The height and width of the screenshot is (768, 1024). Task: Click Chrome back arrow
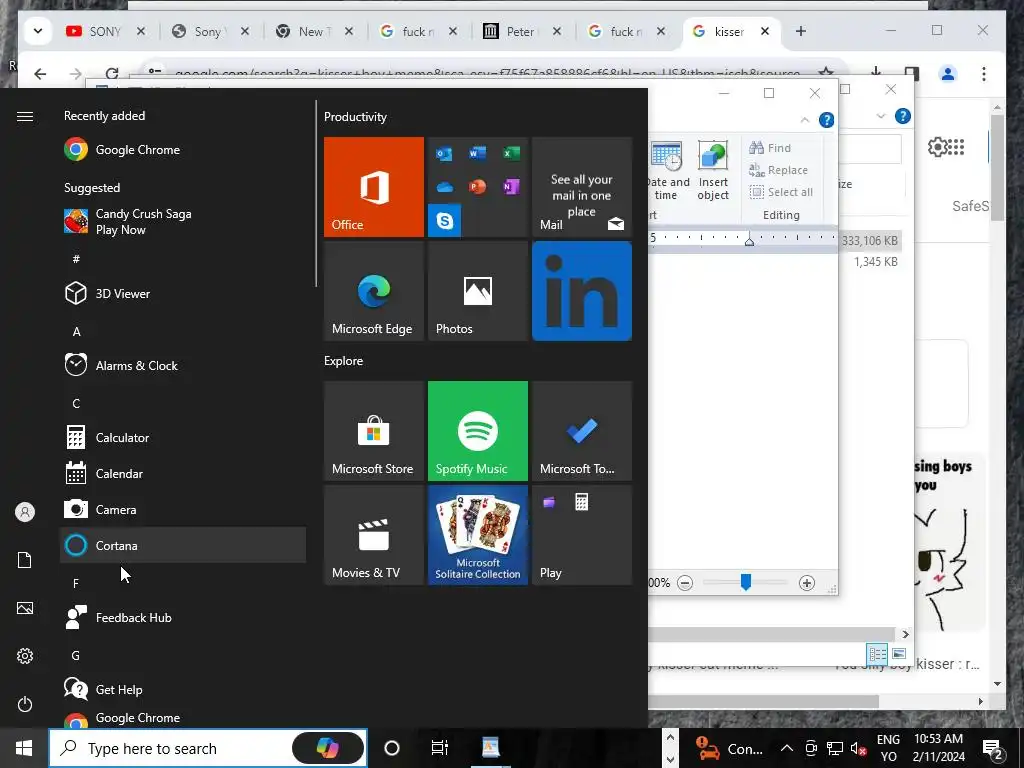click(x=40, y=74)
